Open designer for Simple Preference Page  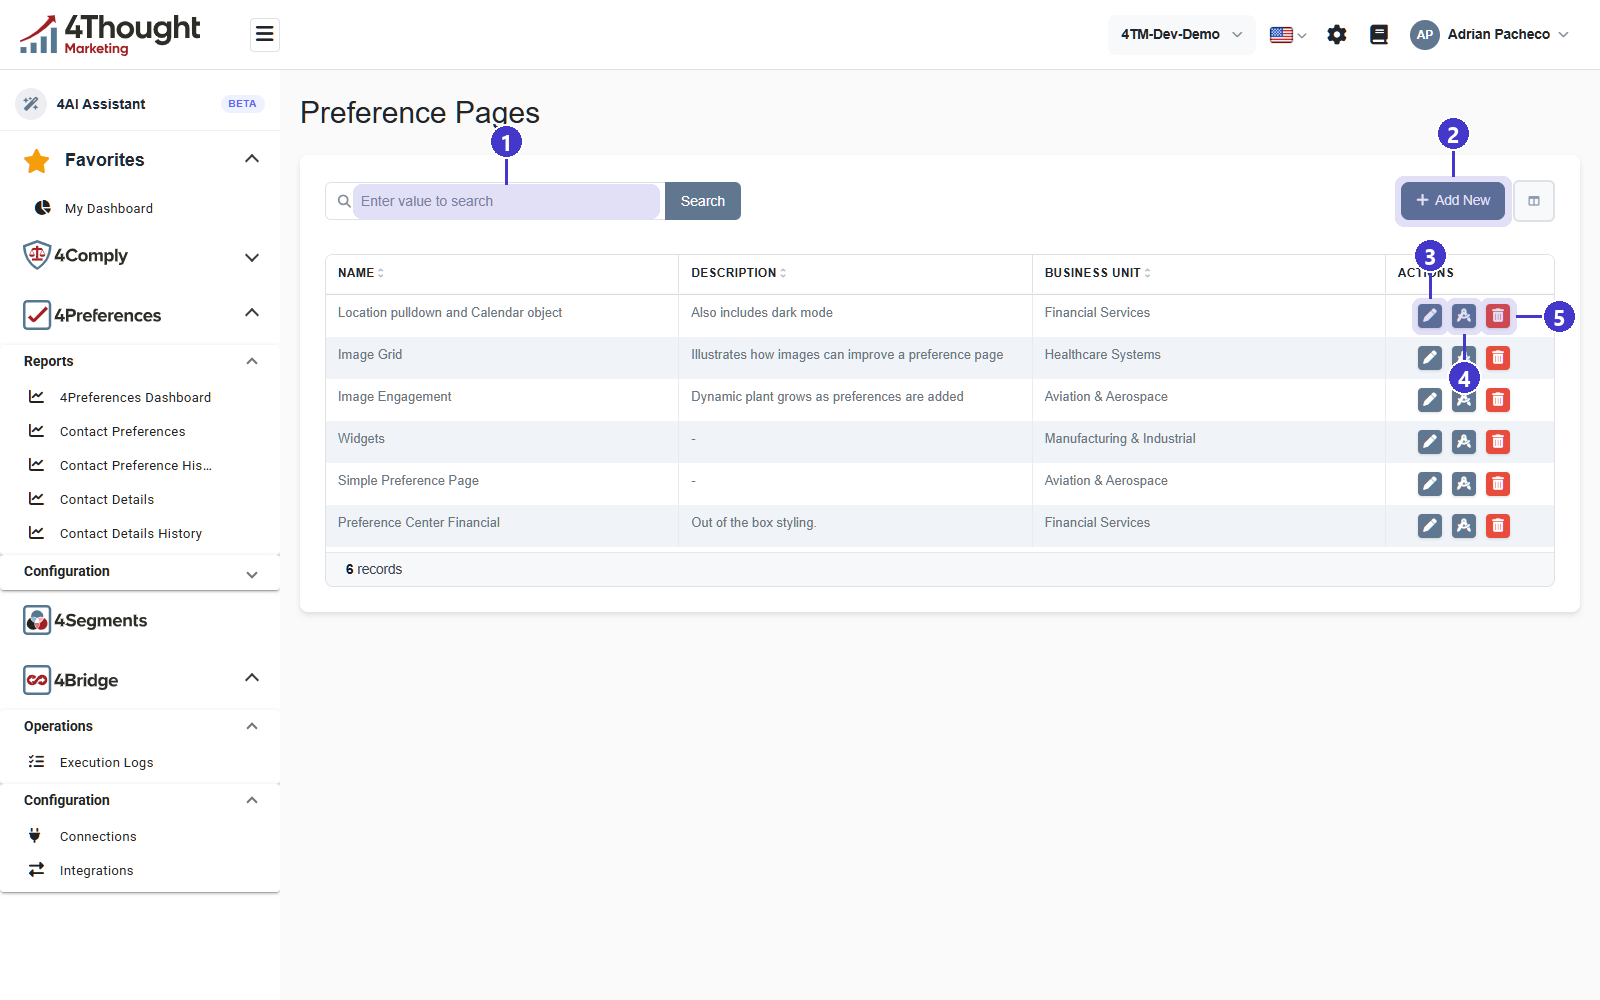coord(1464,484)
